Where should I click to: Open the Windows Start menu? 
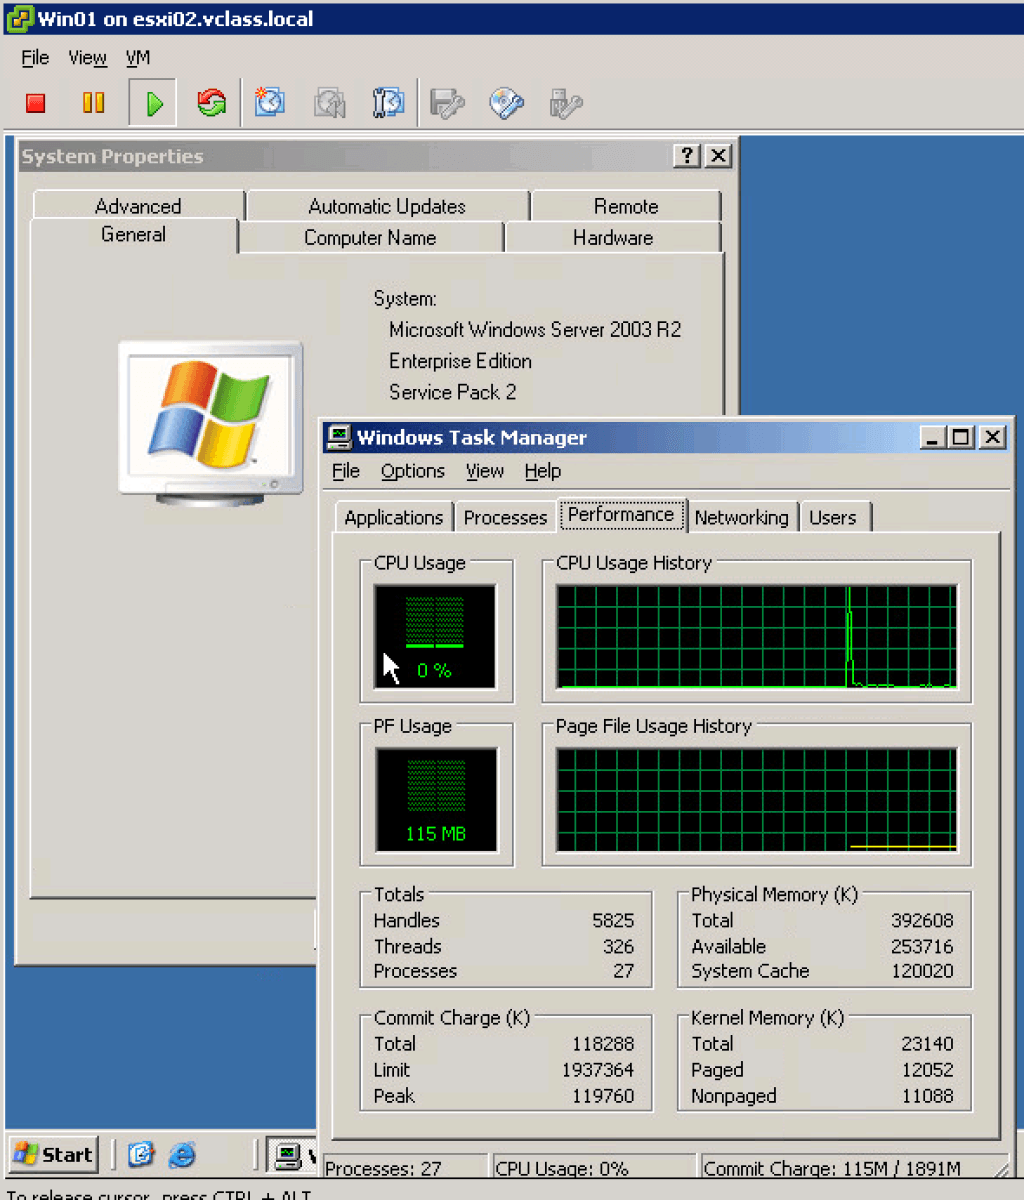pos(51,1155)
